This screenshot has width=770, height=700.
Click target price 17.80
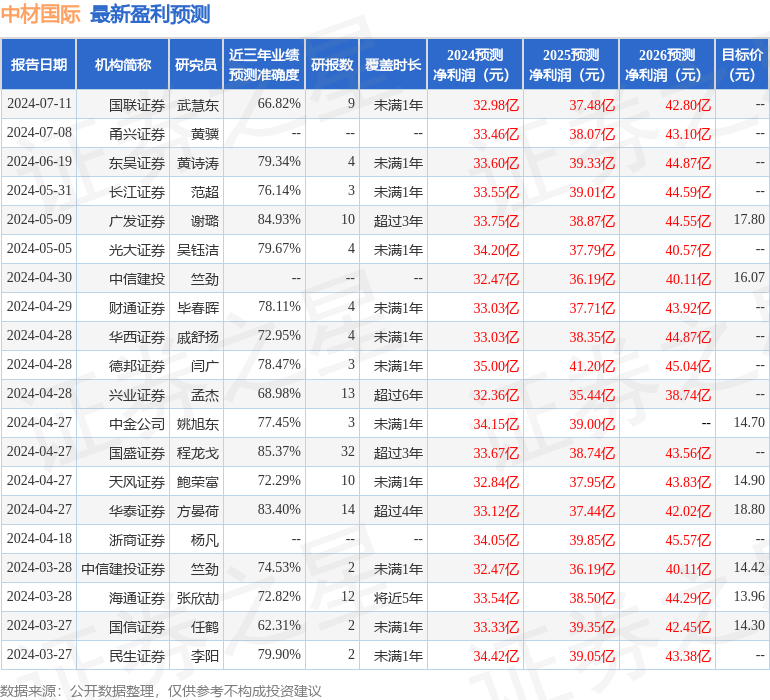tap(749, 220)
